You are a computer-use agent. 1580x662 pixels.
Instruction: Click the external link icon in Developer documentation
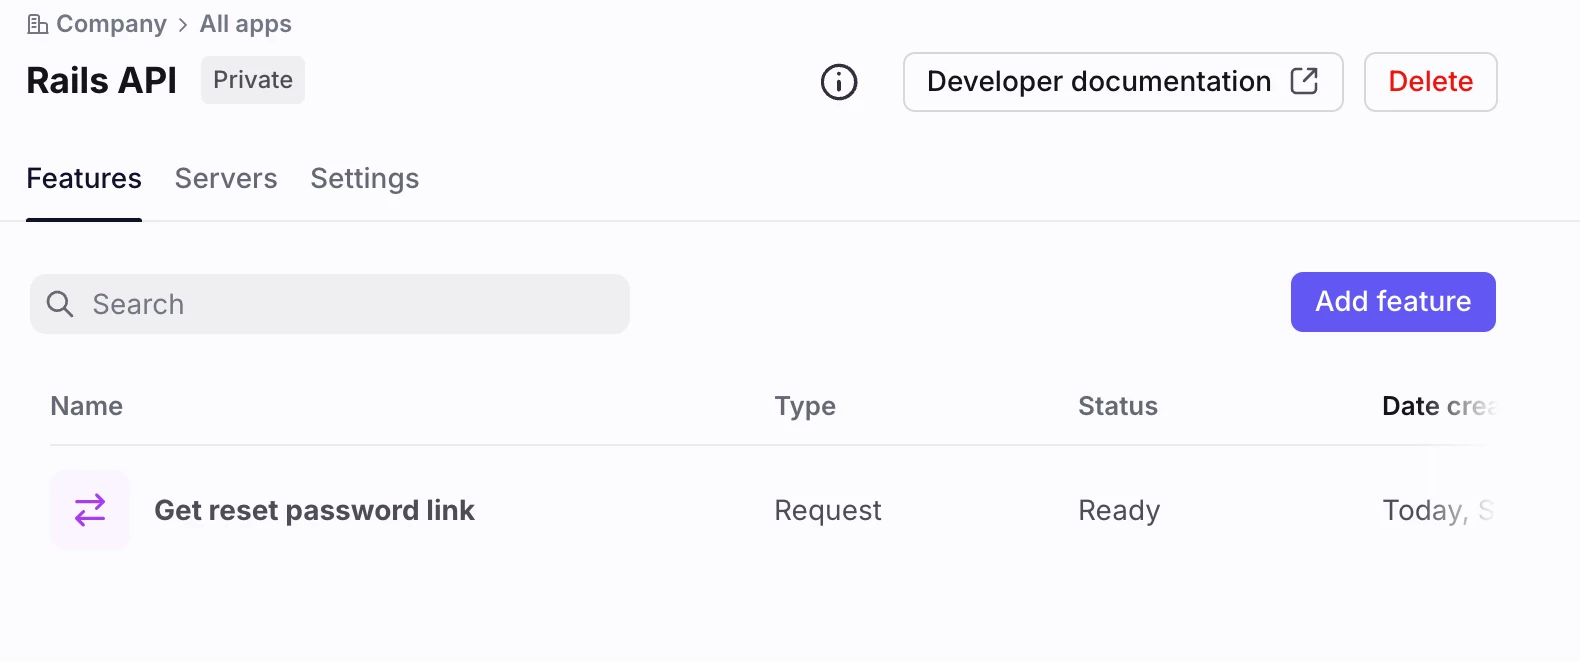tap(1304, 81)
